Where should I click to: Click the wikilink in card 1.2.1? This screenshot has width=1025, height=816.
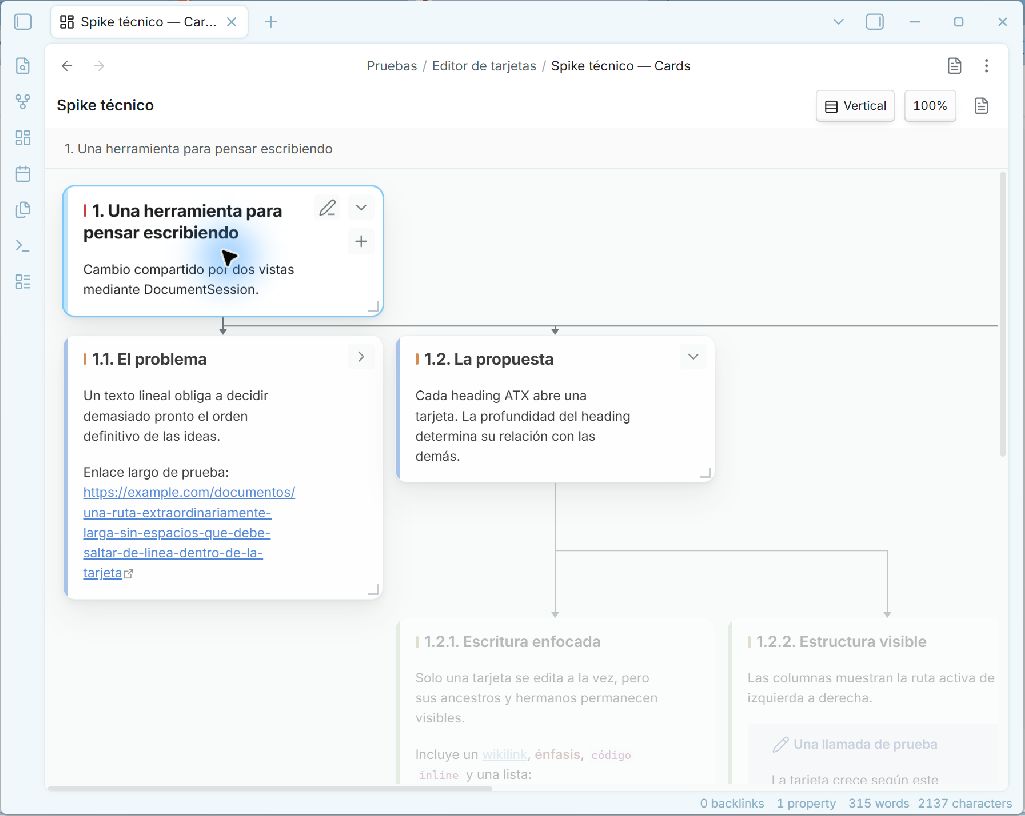pyautogui.click(x=504, y=755)
